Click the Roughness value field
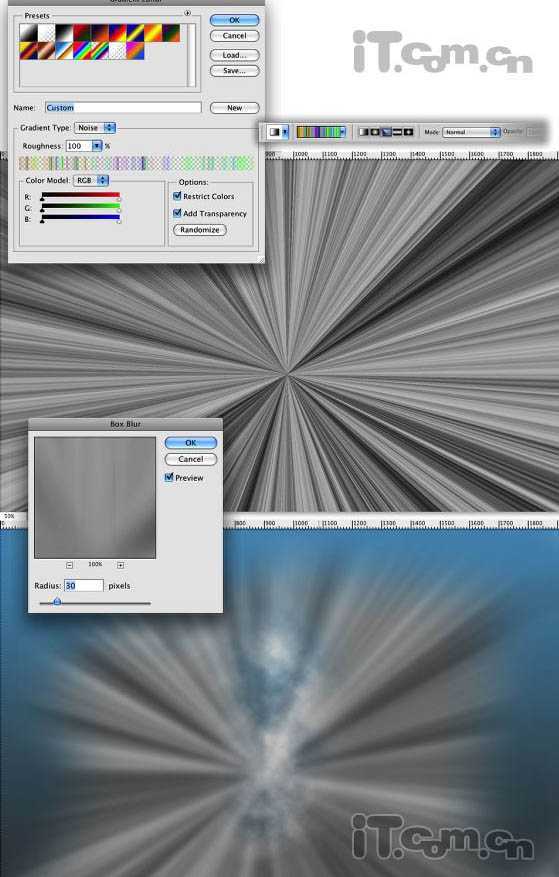Viewport: 559px width, 877px height. 79,146
